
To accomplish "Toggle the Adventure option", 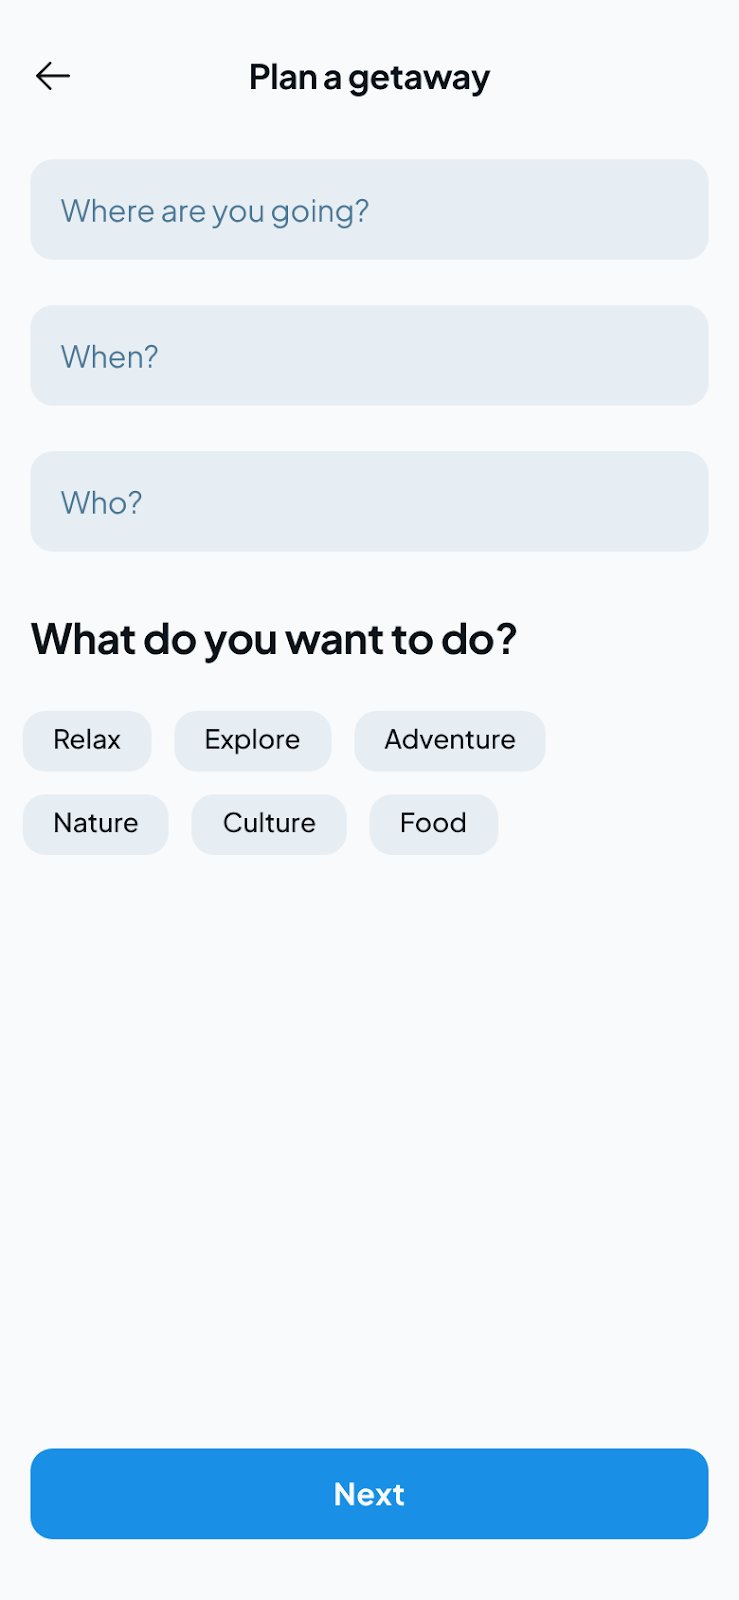I will coord(449,740).
